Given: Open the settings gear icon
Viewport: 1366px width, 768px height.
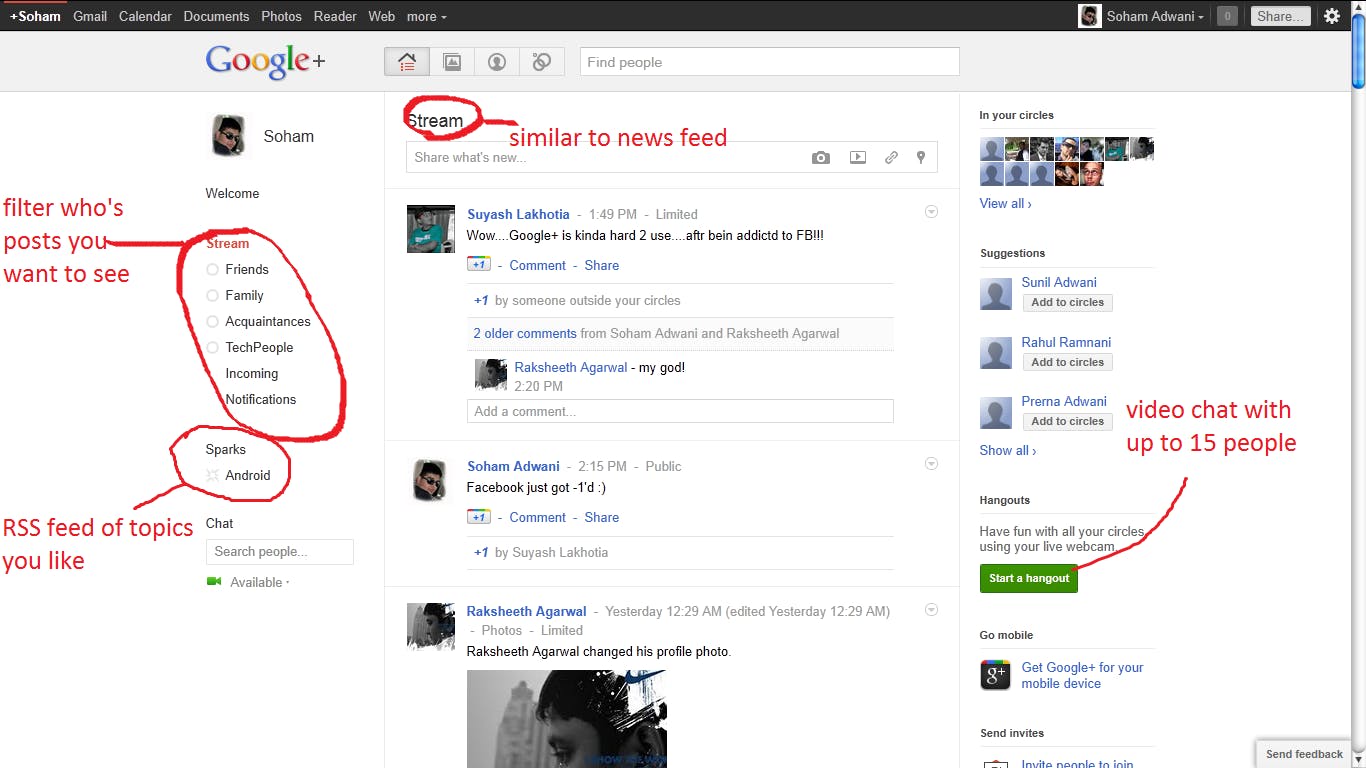Looking at the screenshot, I should (1332, 16).
